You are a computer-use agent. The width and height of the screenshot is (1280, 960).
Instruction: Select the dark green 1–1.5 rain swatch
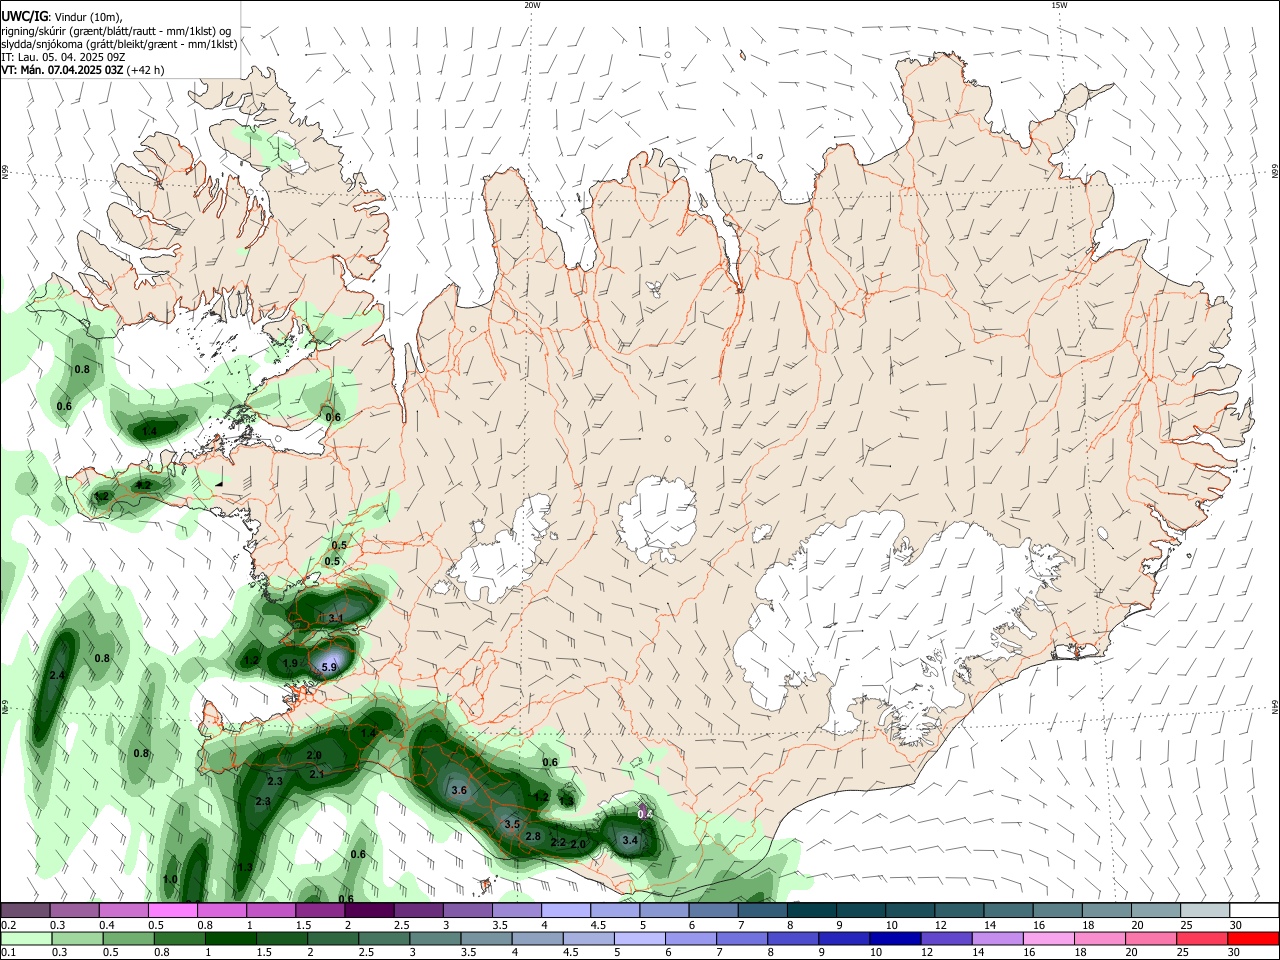230,938
